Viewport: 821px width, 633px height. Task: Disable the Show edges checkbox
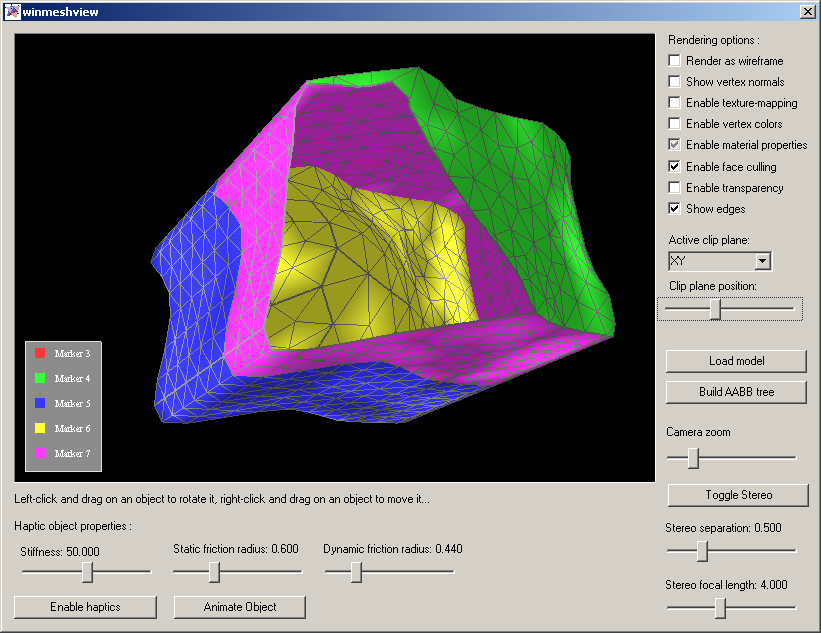(675, 209)
